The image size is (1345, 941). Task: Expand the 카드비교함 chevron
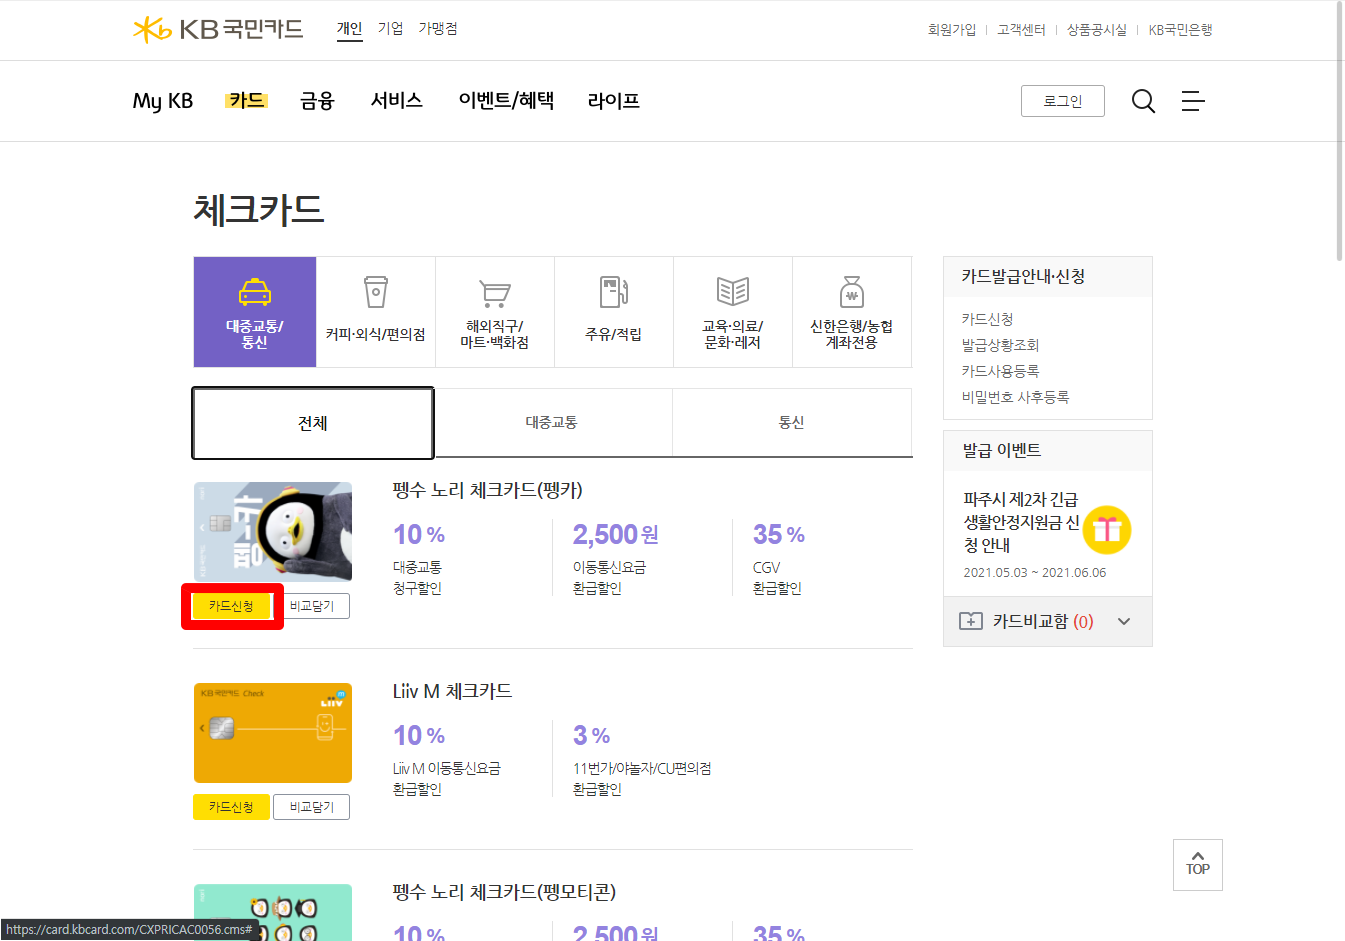point(1124,621)
